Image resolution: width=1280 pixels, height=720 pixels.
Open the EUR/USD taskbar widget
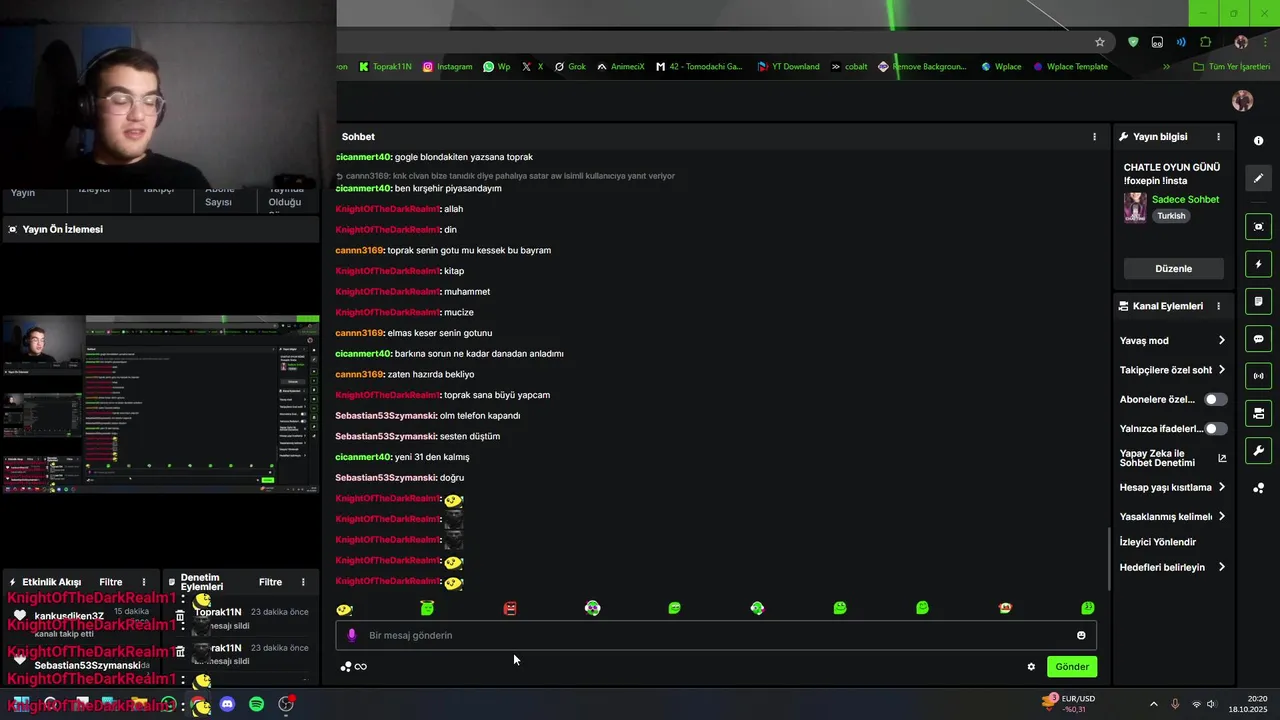(x=1069, y=703)
